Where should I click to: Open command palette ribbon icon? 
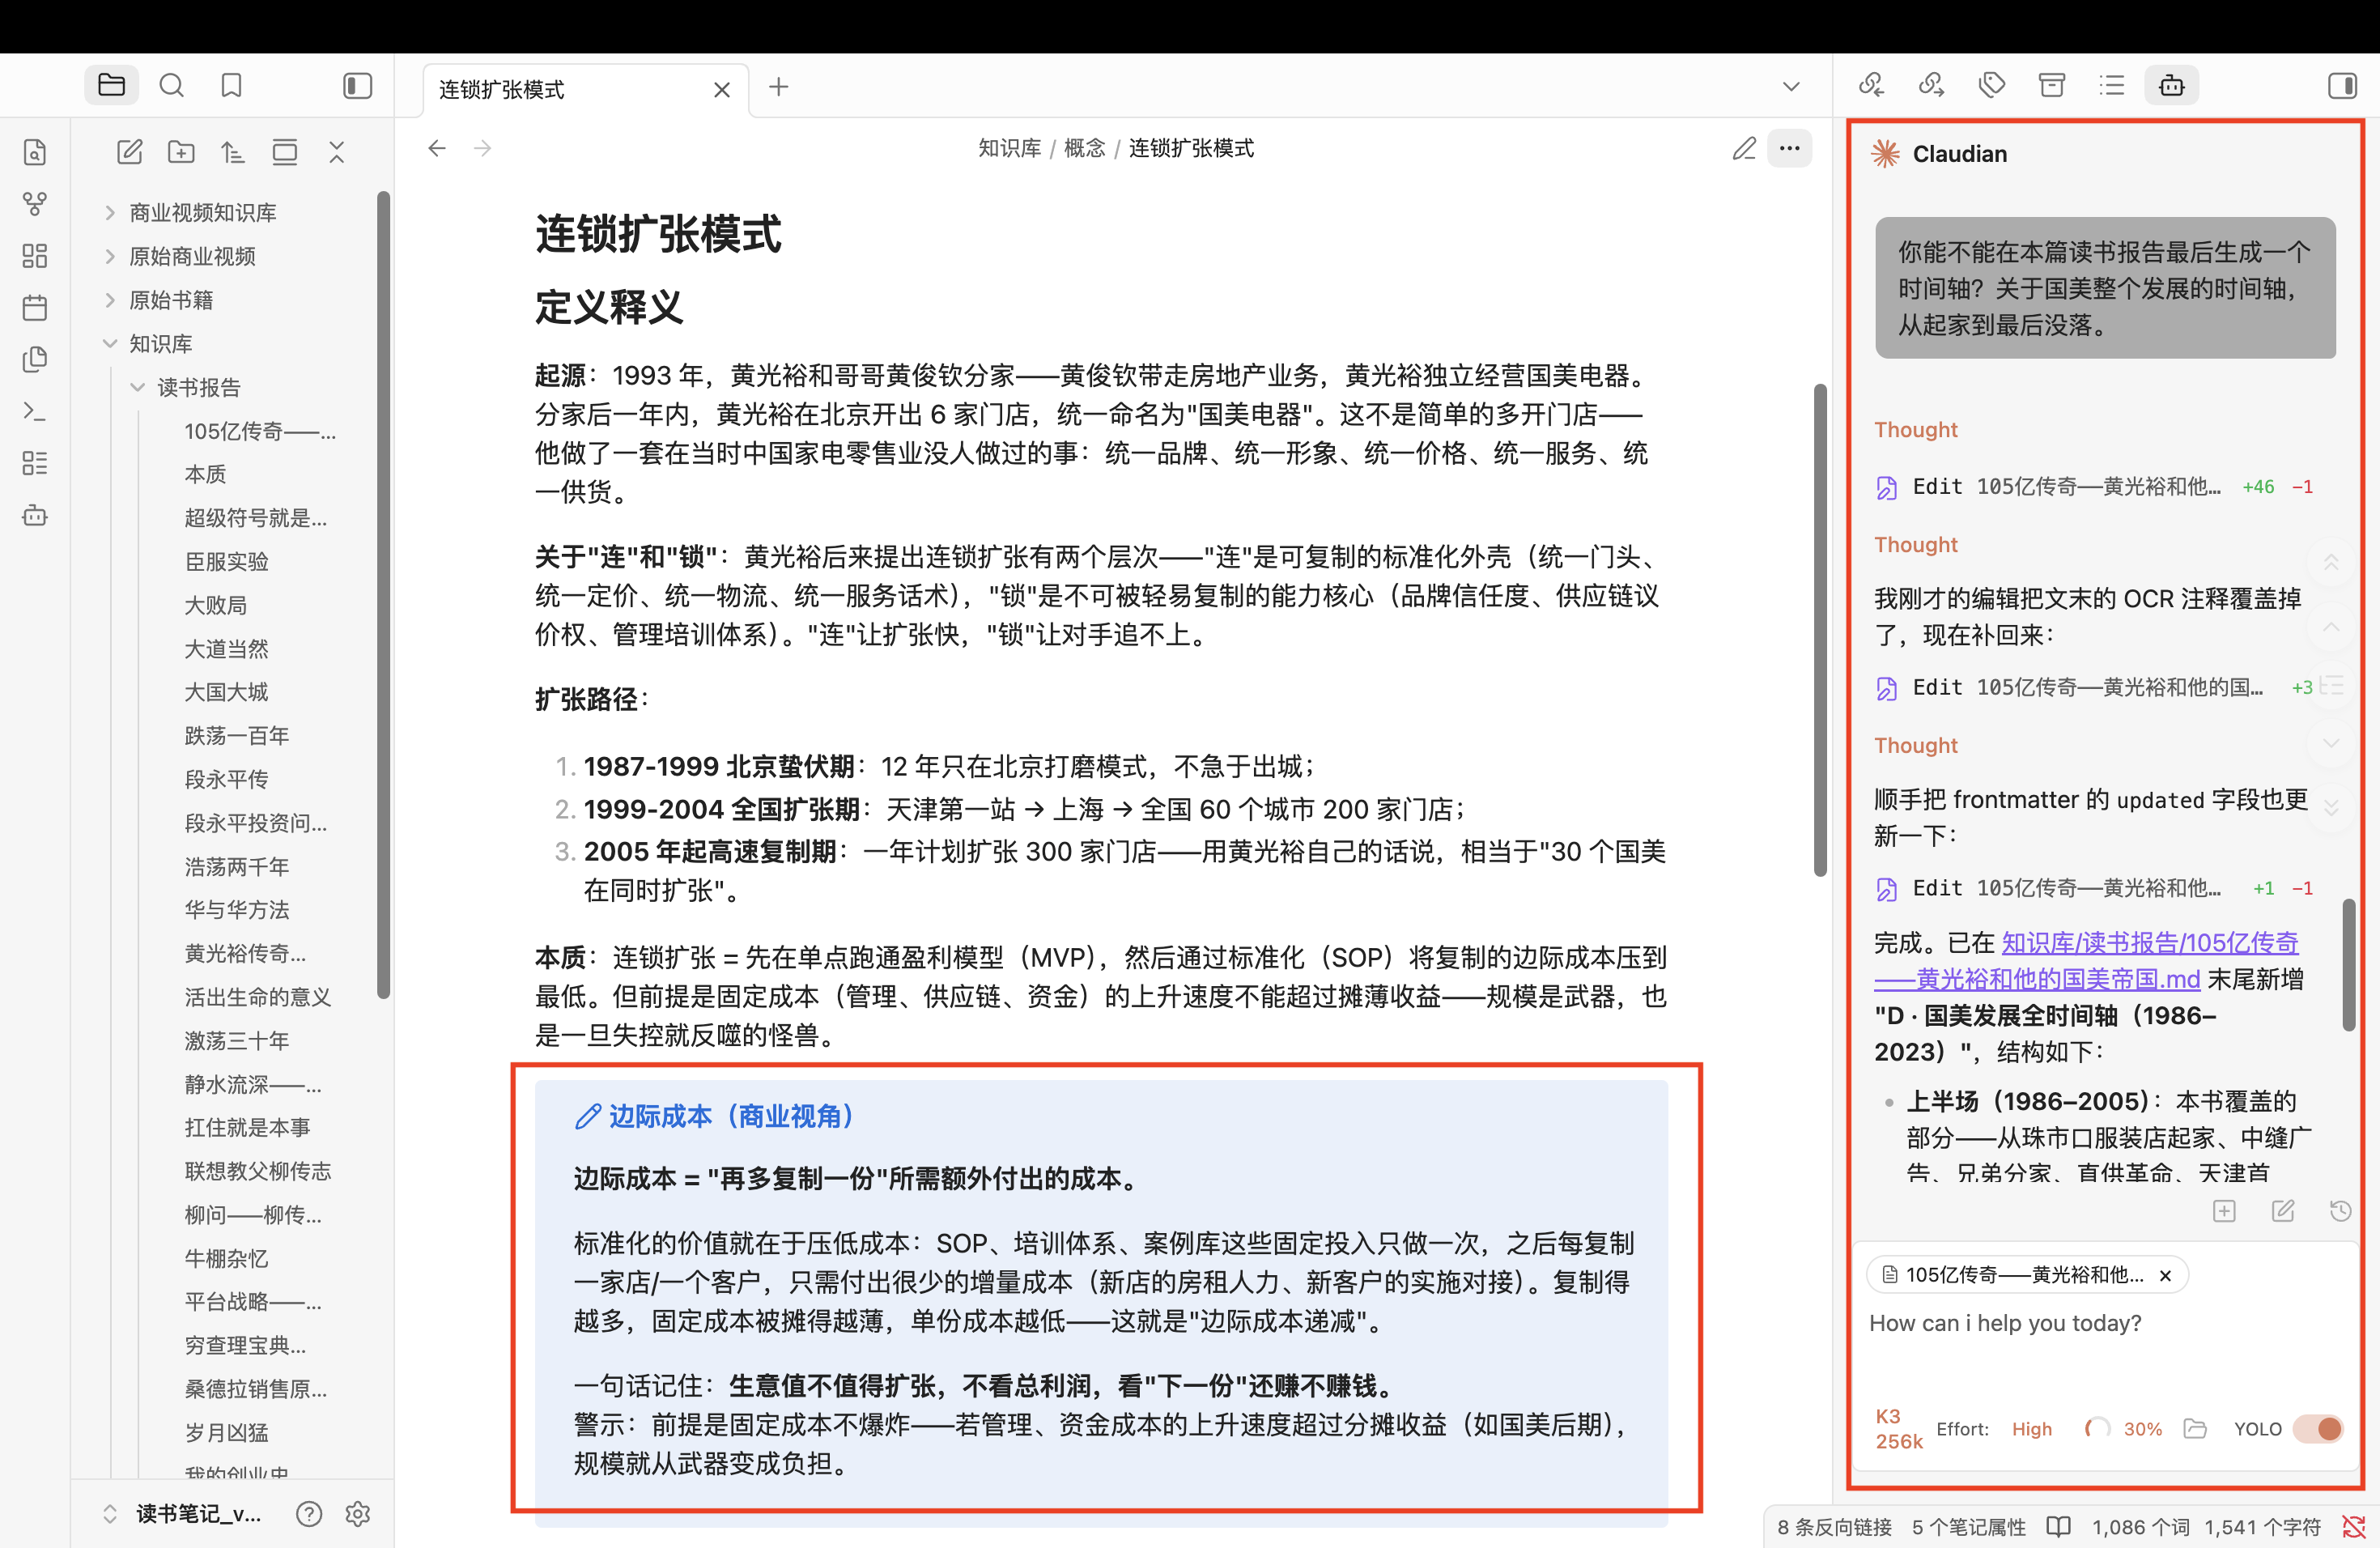tap(35, 411)
